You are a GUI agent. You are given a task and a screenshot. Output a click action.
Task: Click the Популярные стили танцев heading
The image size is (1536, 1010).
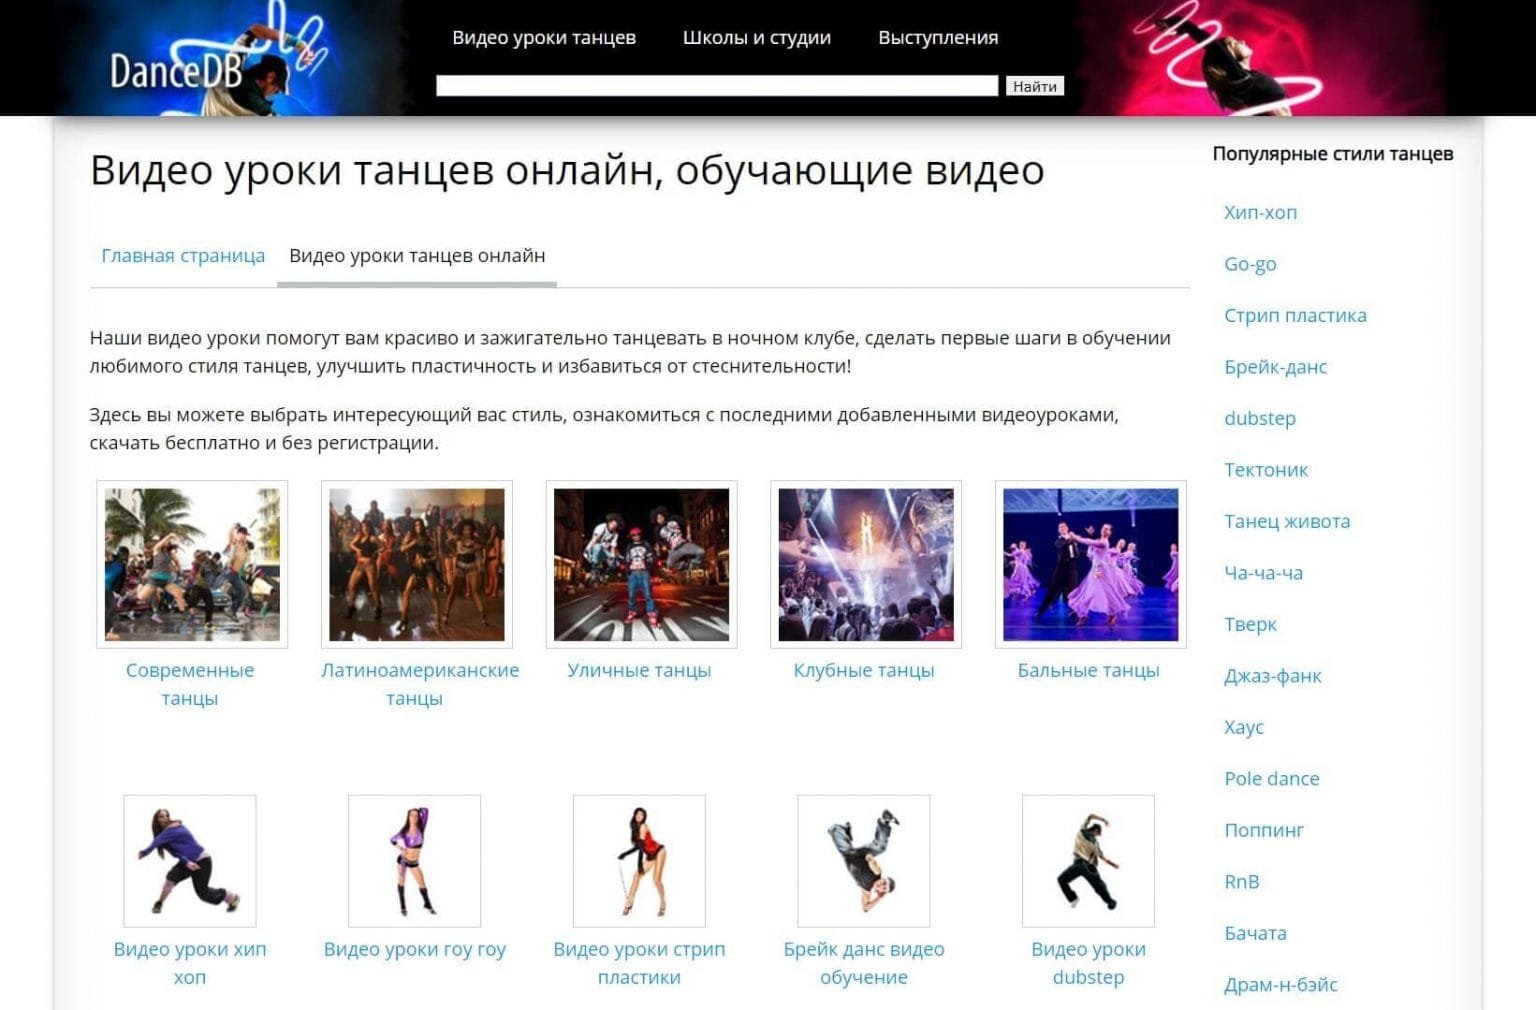[x=1332, y=154]
